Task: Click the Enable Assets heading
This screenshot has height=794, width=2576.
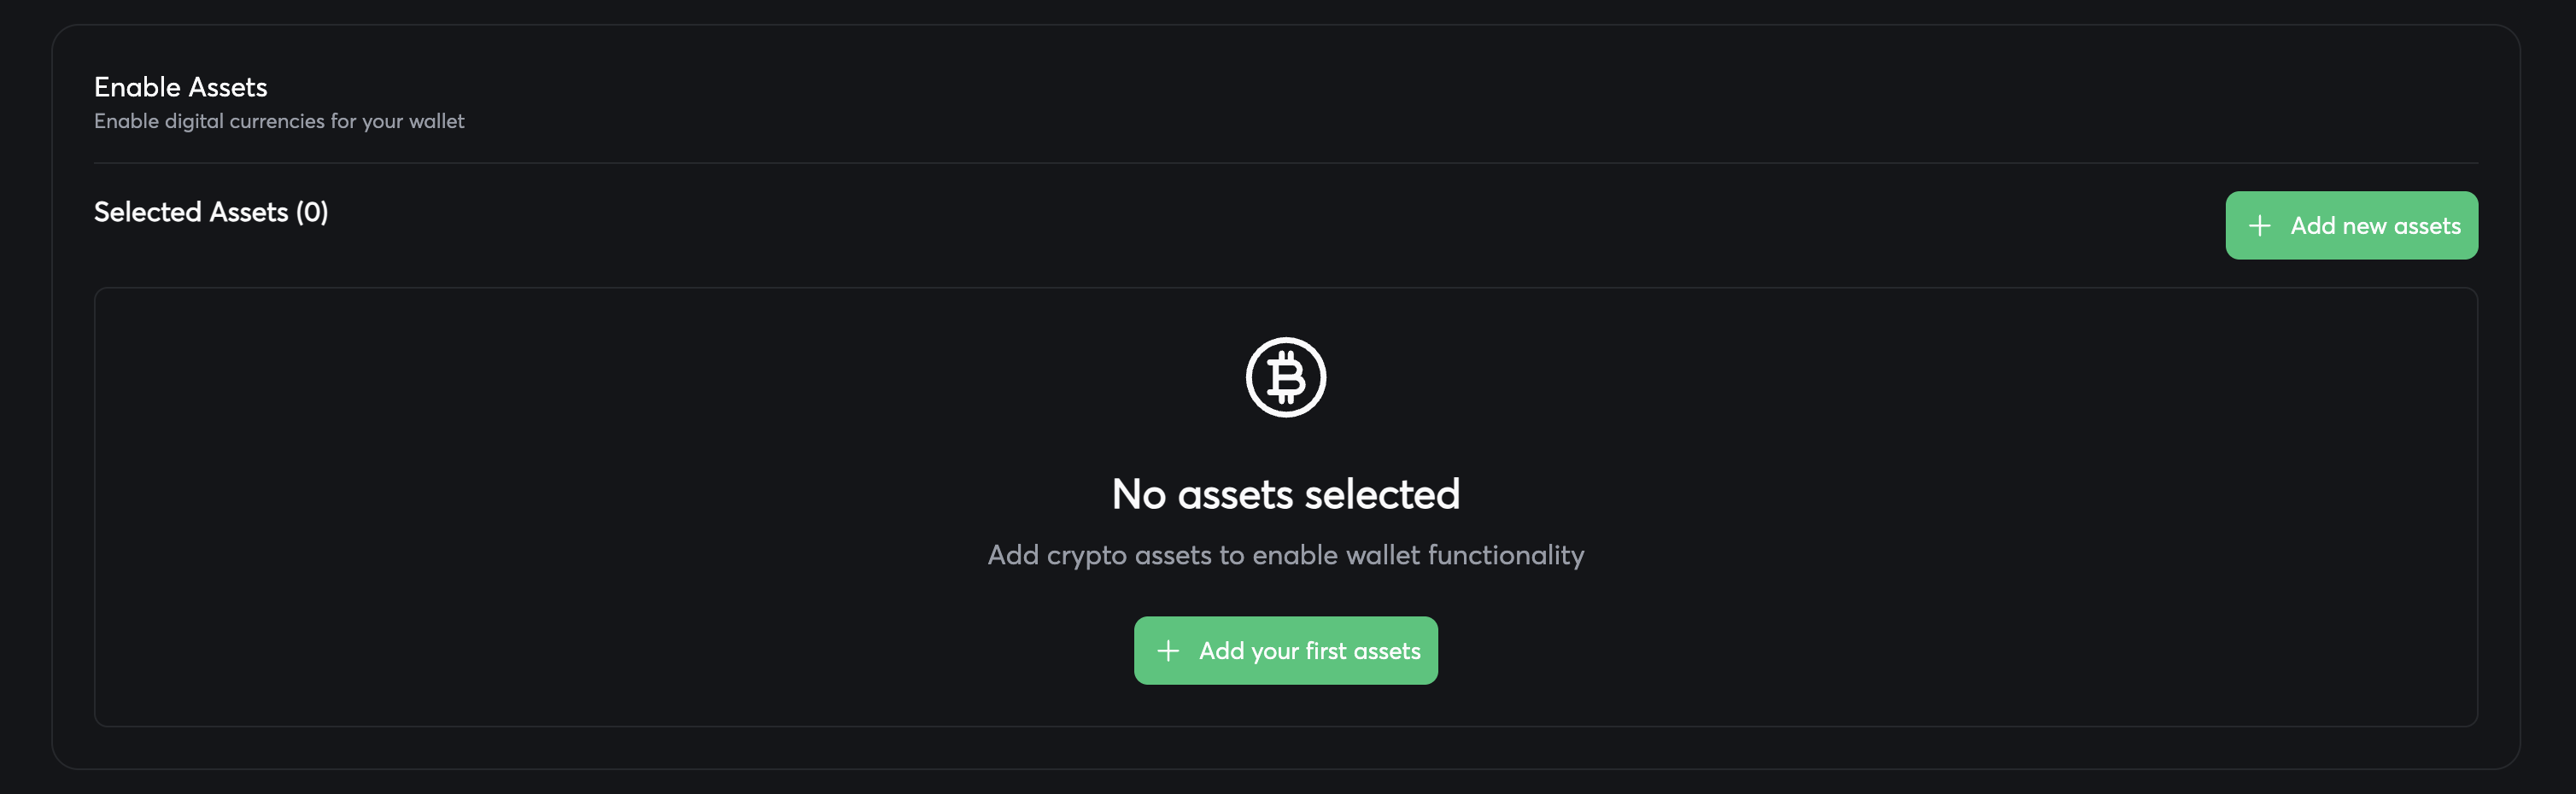Action: tap(180, 87)
